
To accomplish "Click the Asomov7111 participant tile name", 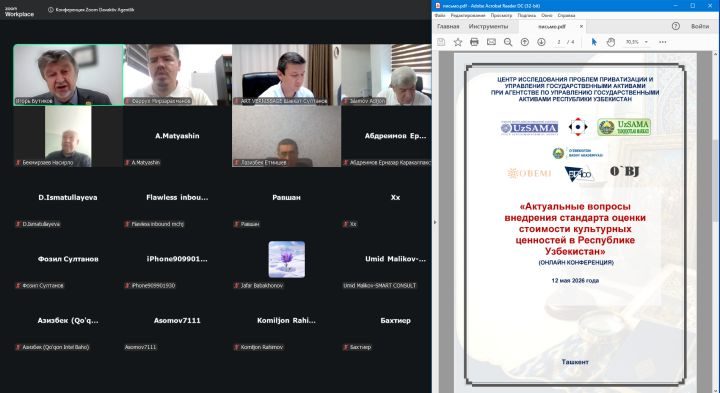I will point(177,320).
